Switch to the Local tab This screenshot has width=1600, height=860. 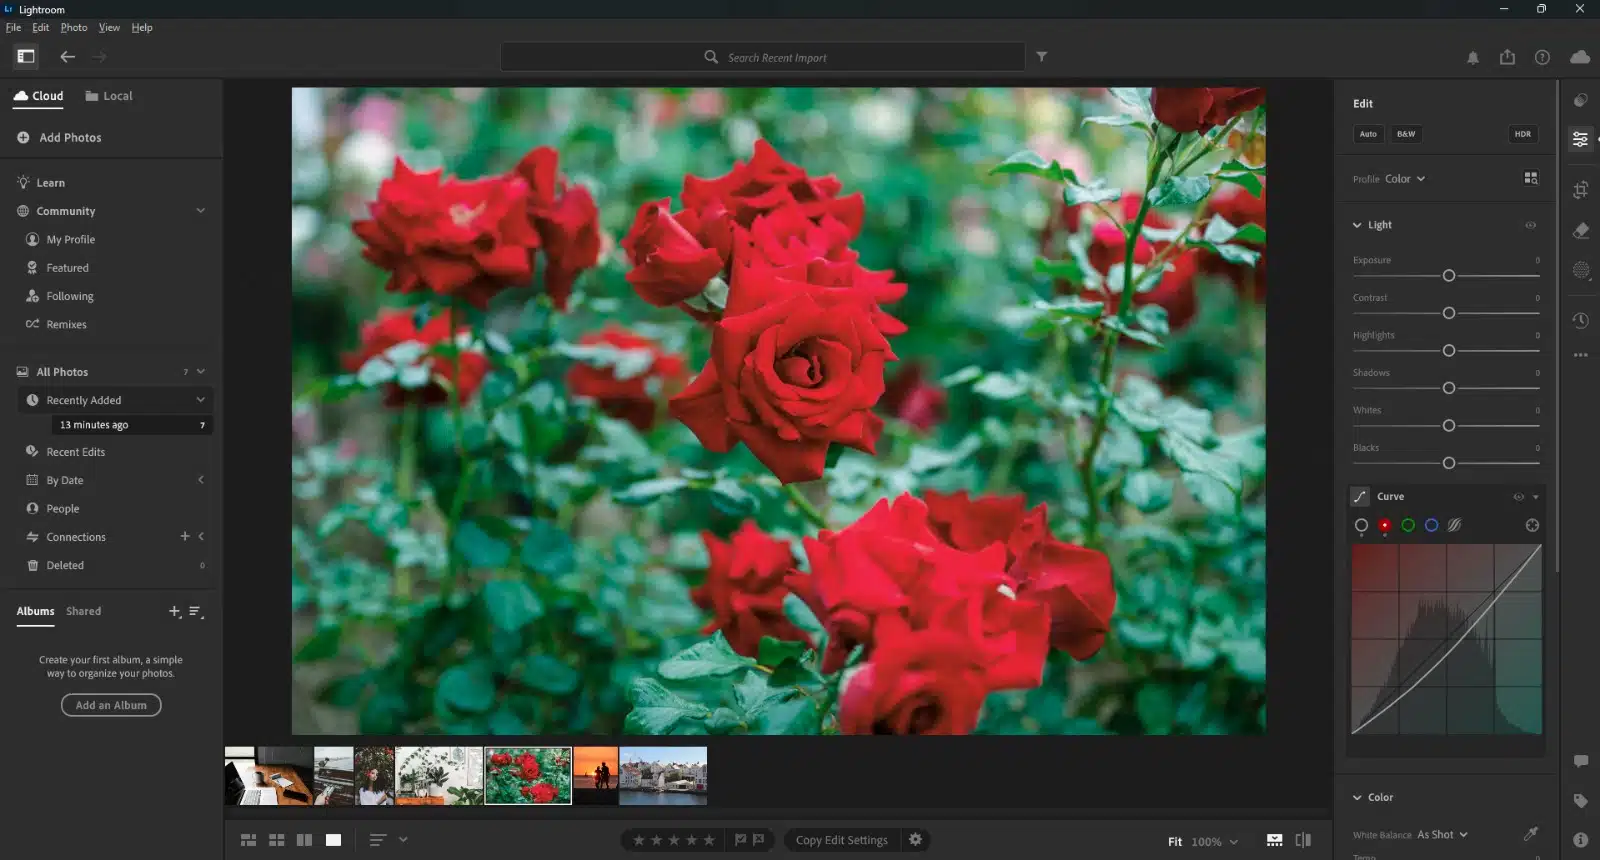point(109,96)
